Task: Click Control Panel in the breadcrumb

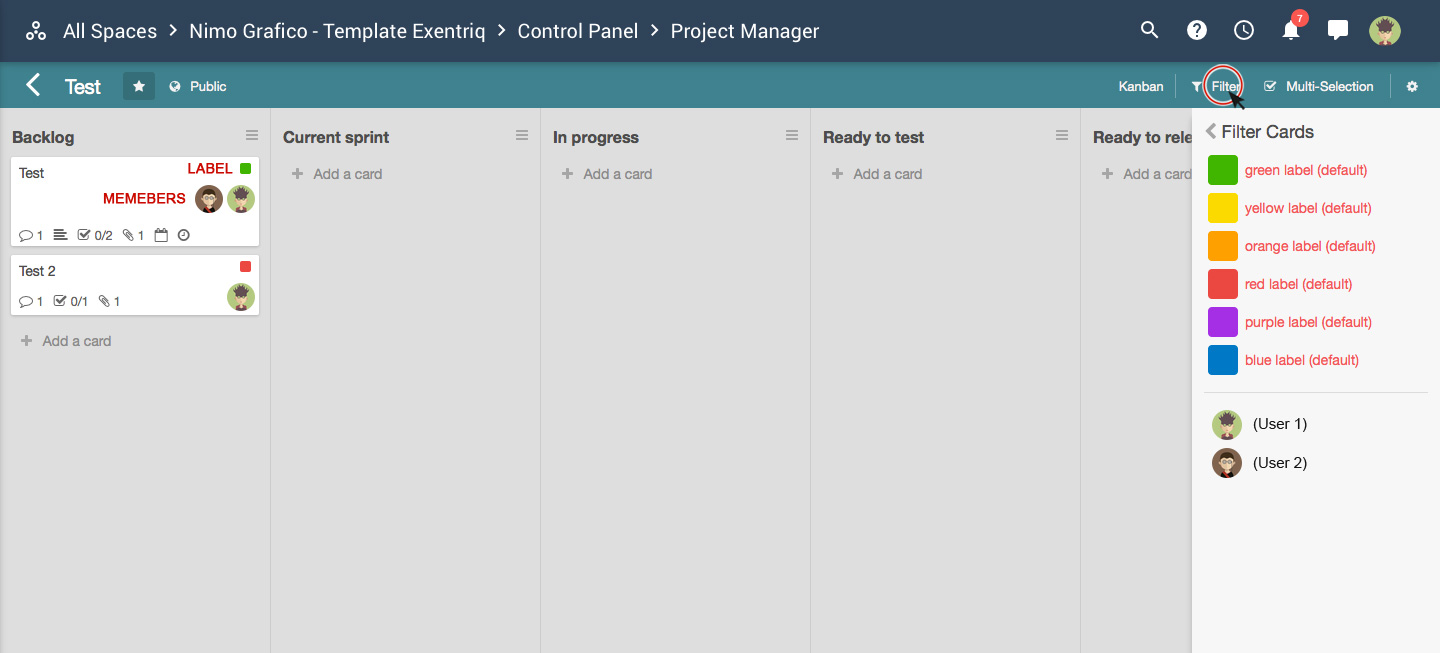Action: (578, 31)
